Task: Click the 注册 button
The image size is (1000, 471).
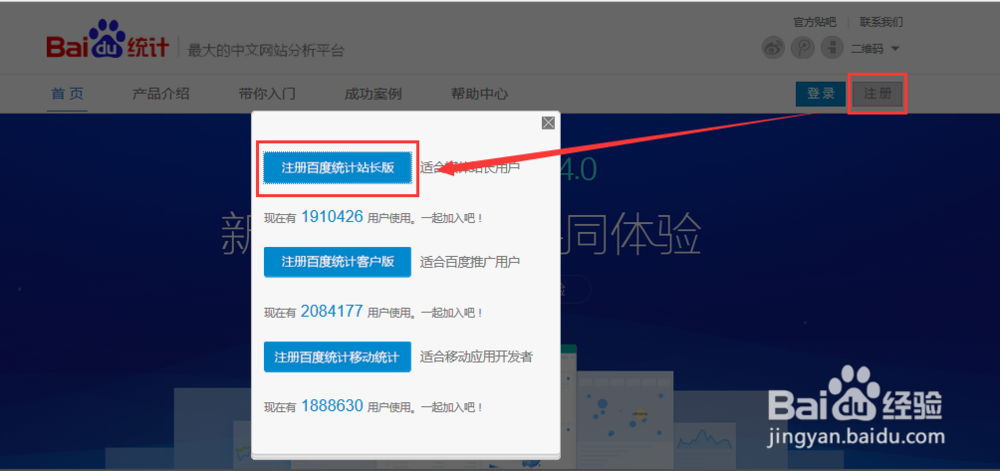Action: coord(878,94)
